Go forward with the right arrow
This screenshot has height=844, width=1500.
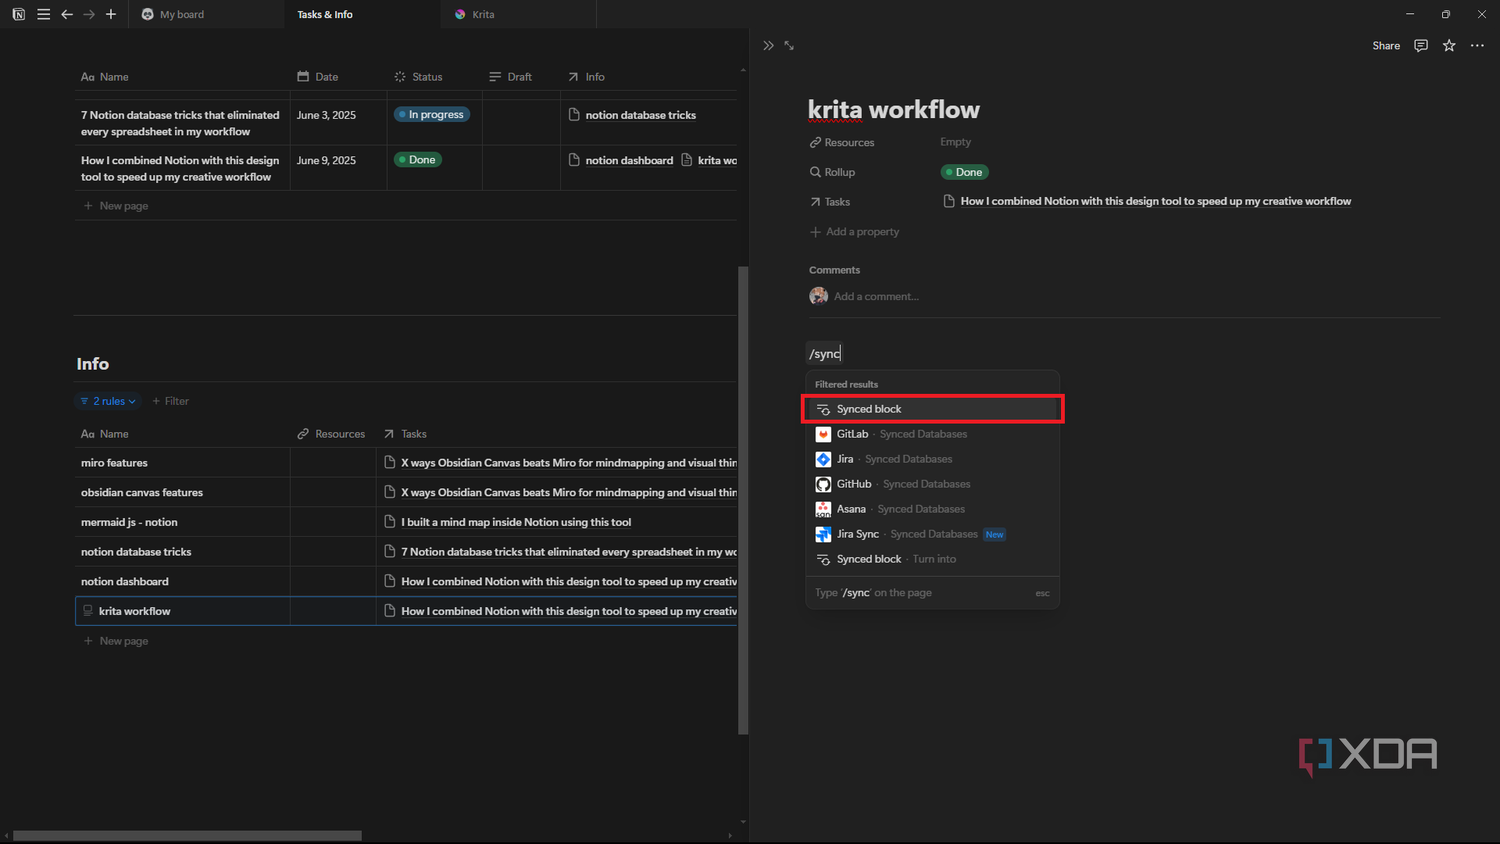click(x=89, y=14)
